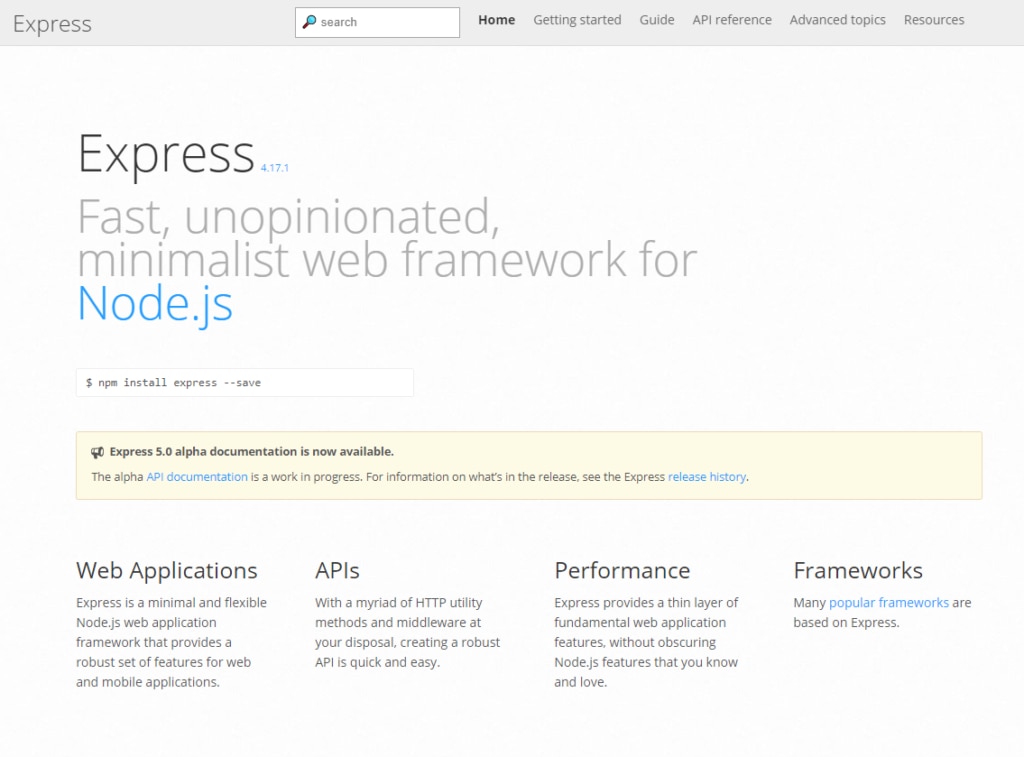Click the large Express title heading
This screenshot has height=757, width=1024.
(x=166, y=155)
